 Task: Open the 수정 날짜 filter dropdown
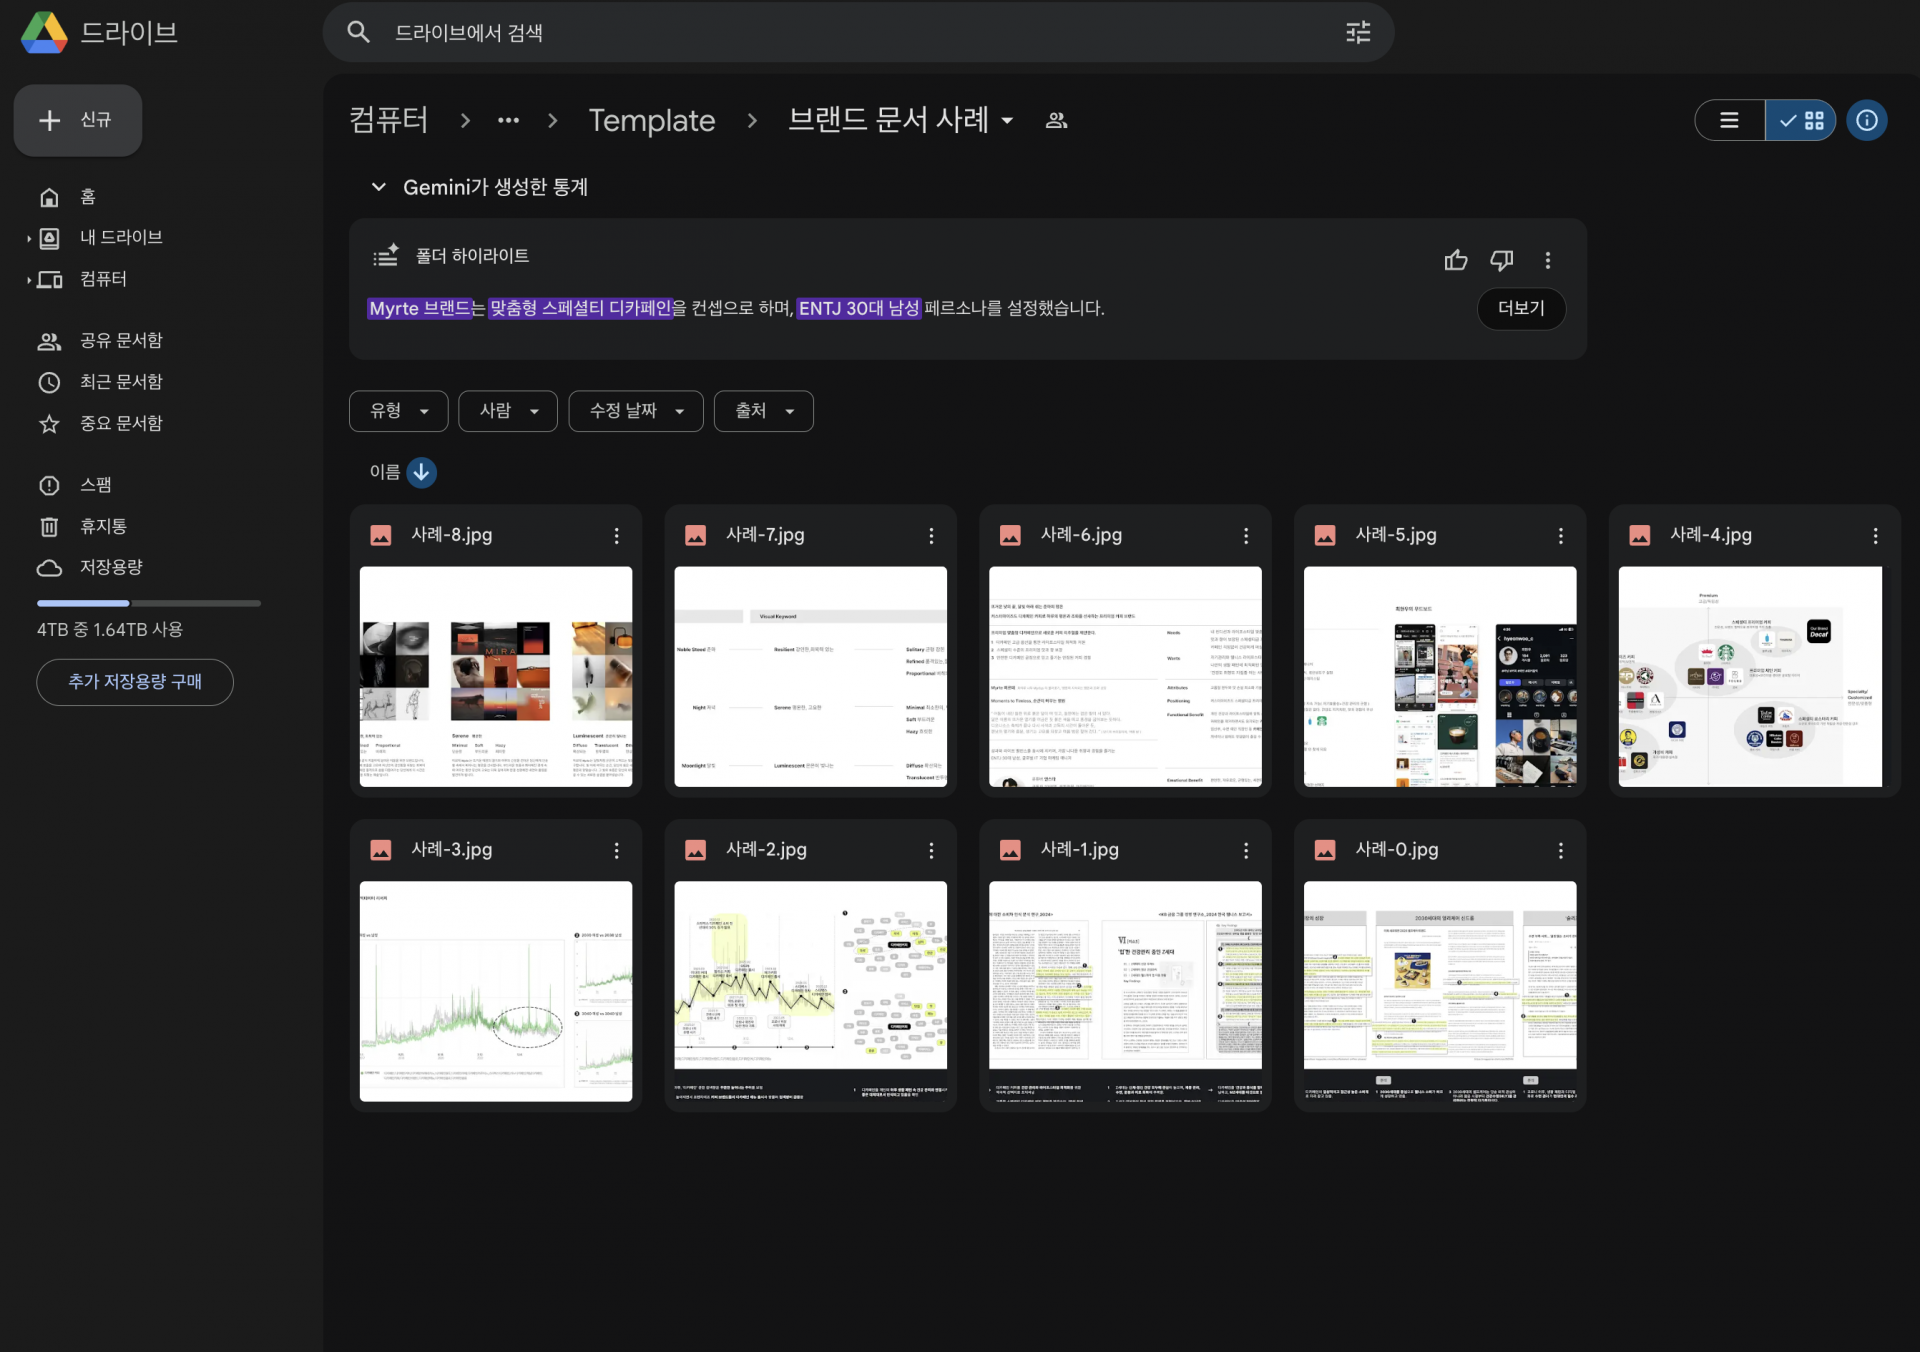(x=635, y=411)
